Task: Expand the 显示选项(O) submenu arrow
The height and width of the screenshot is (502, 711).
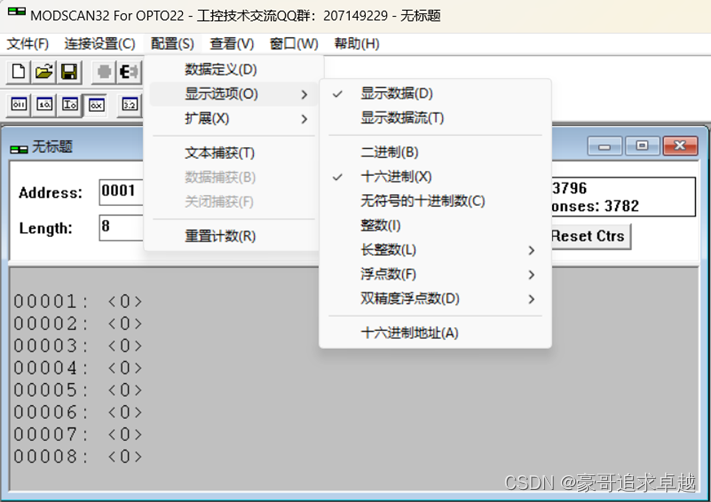Action: [304, 94]
